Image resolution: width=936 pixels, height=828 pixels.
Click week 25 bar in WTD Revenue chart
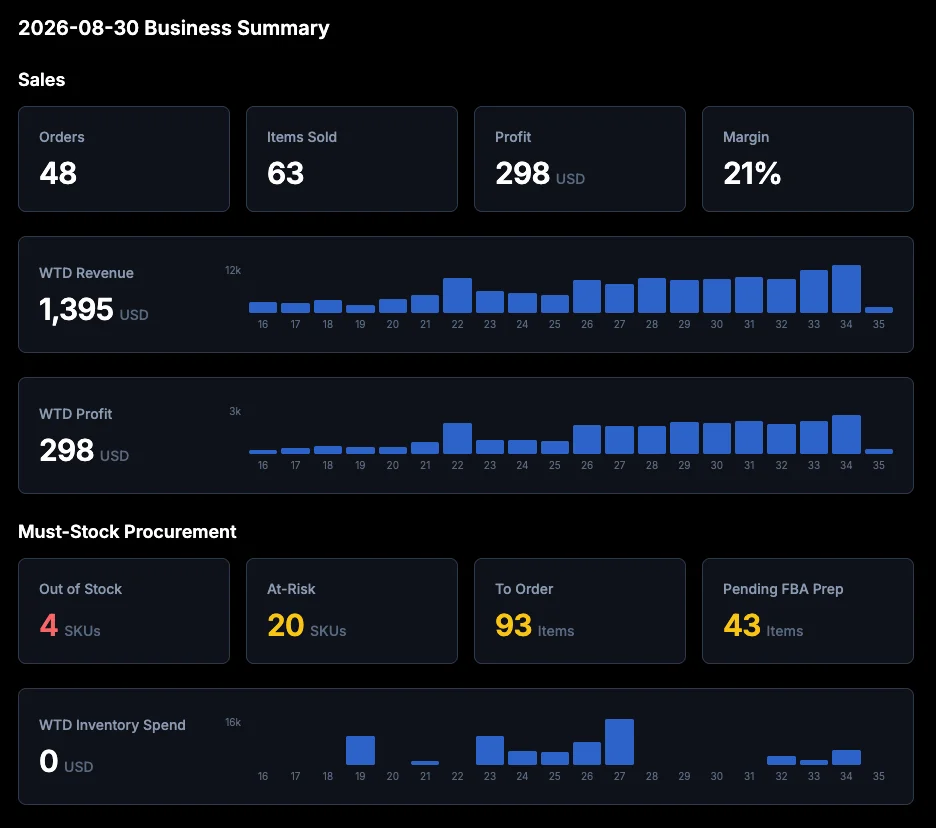click(x=555, y=304)
